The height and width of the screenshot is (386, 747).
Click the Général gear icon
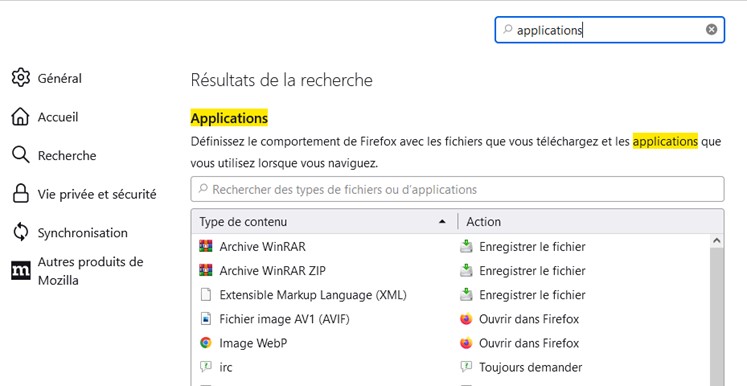(20, 78)
